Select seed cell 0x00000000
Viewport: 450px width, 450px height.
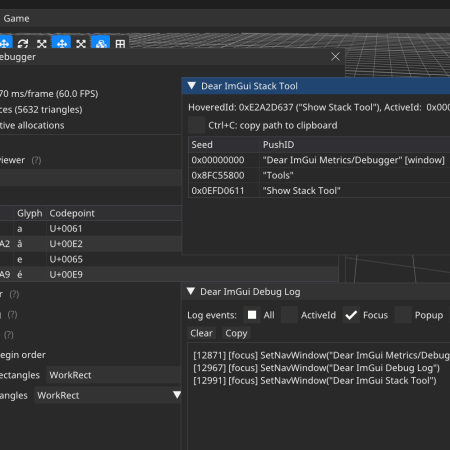(x=218, y=160)
